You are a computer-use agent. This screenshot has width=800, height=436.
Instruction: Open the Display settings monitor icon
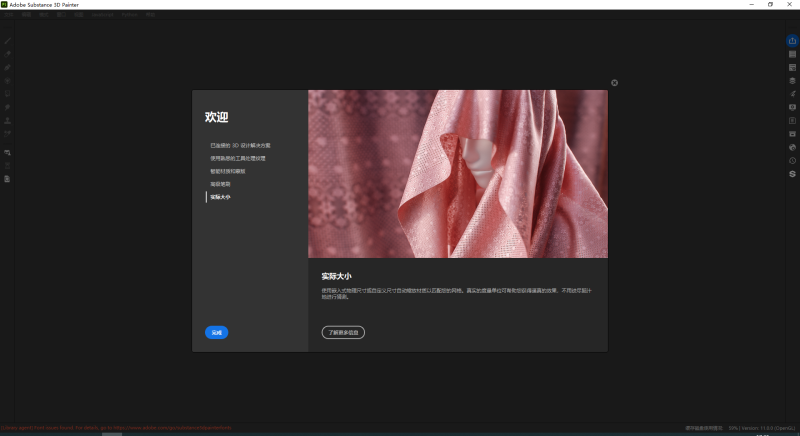pos(792,107)
